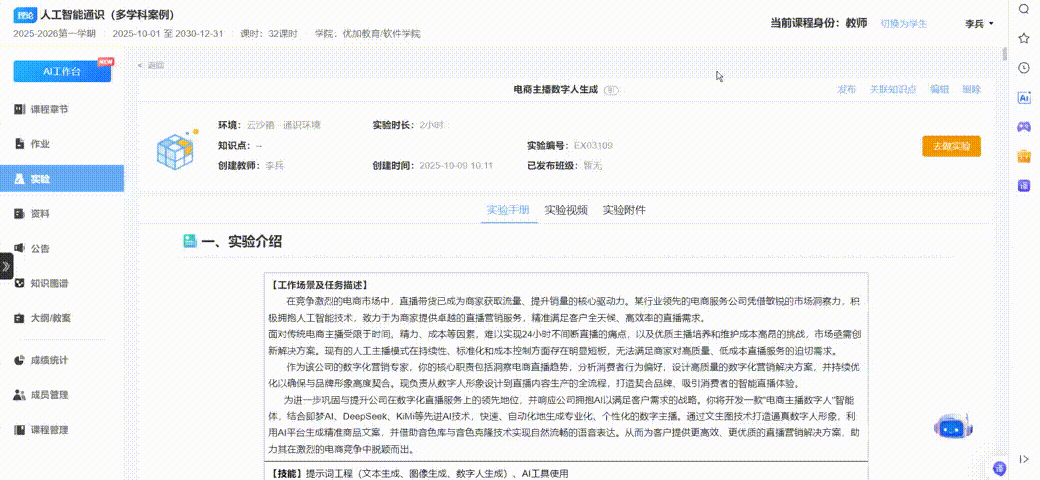
Task: Click the orange 去做实验 button
Action: (x=951, y=146)
